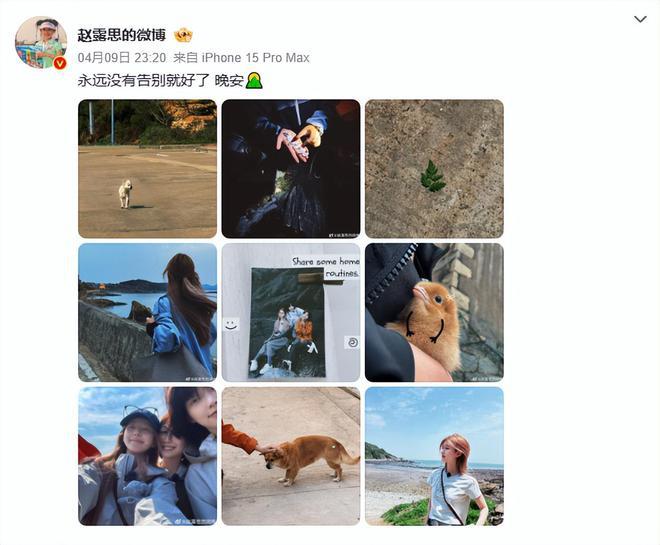The width and height of the screenshot is (660, 545).
Task: Open the Share some home routines photo
Action: point(291,312)
